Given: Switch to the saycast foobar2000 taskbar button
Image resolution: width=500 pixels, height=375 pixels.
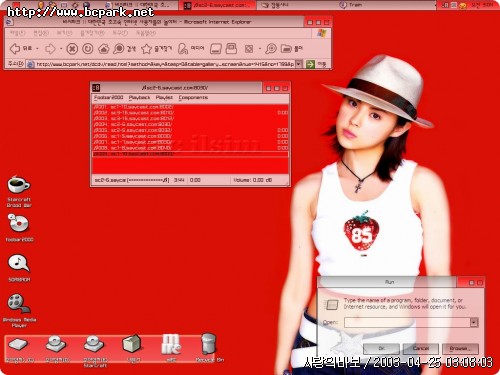Looking at the screenshot, I should (218, 5).
